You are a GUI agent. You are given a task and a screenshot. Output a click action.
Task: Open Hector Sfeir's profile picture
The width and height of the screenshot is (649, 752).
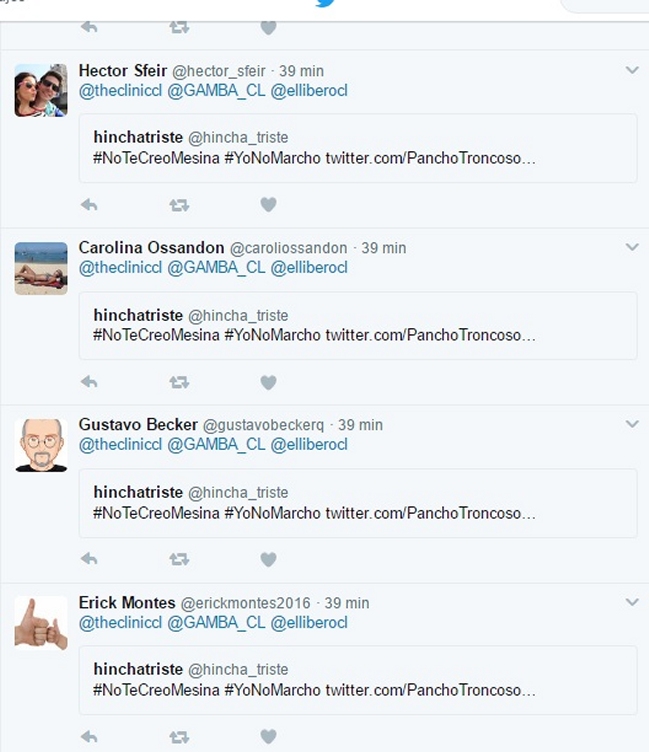click(41, 91)
